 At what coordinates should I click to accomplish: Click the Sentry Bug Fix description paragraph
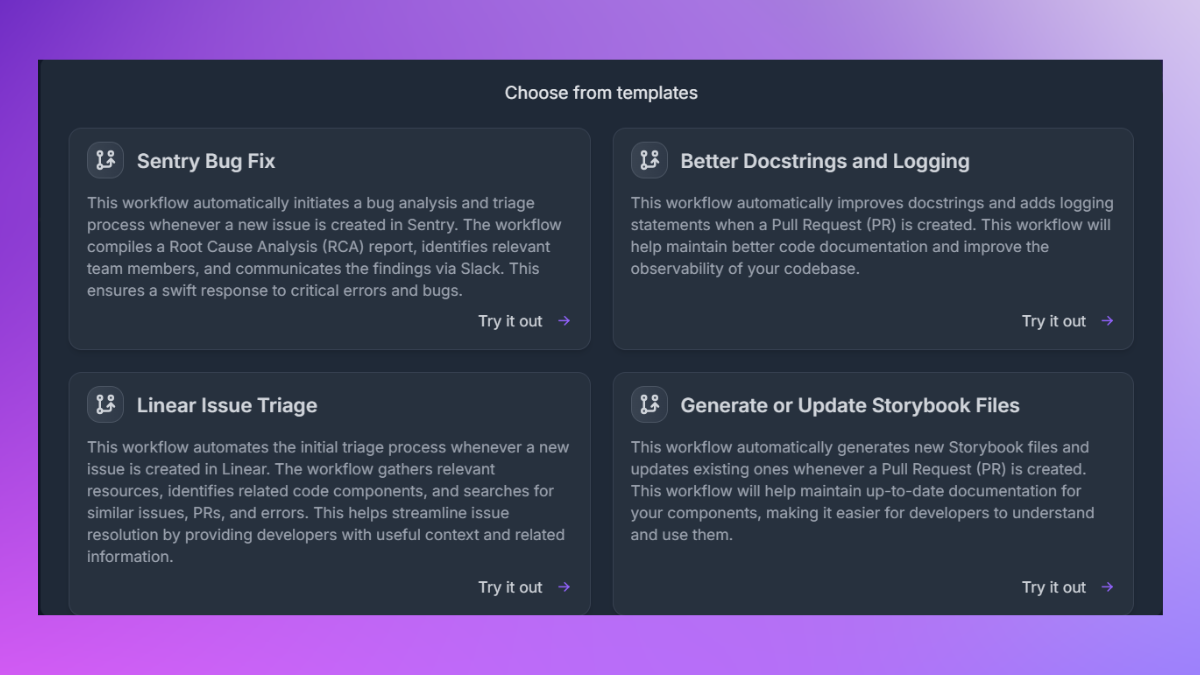[325, 247]
